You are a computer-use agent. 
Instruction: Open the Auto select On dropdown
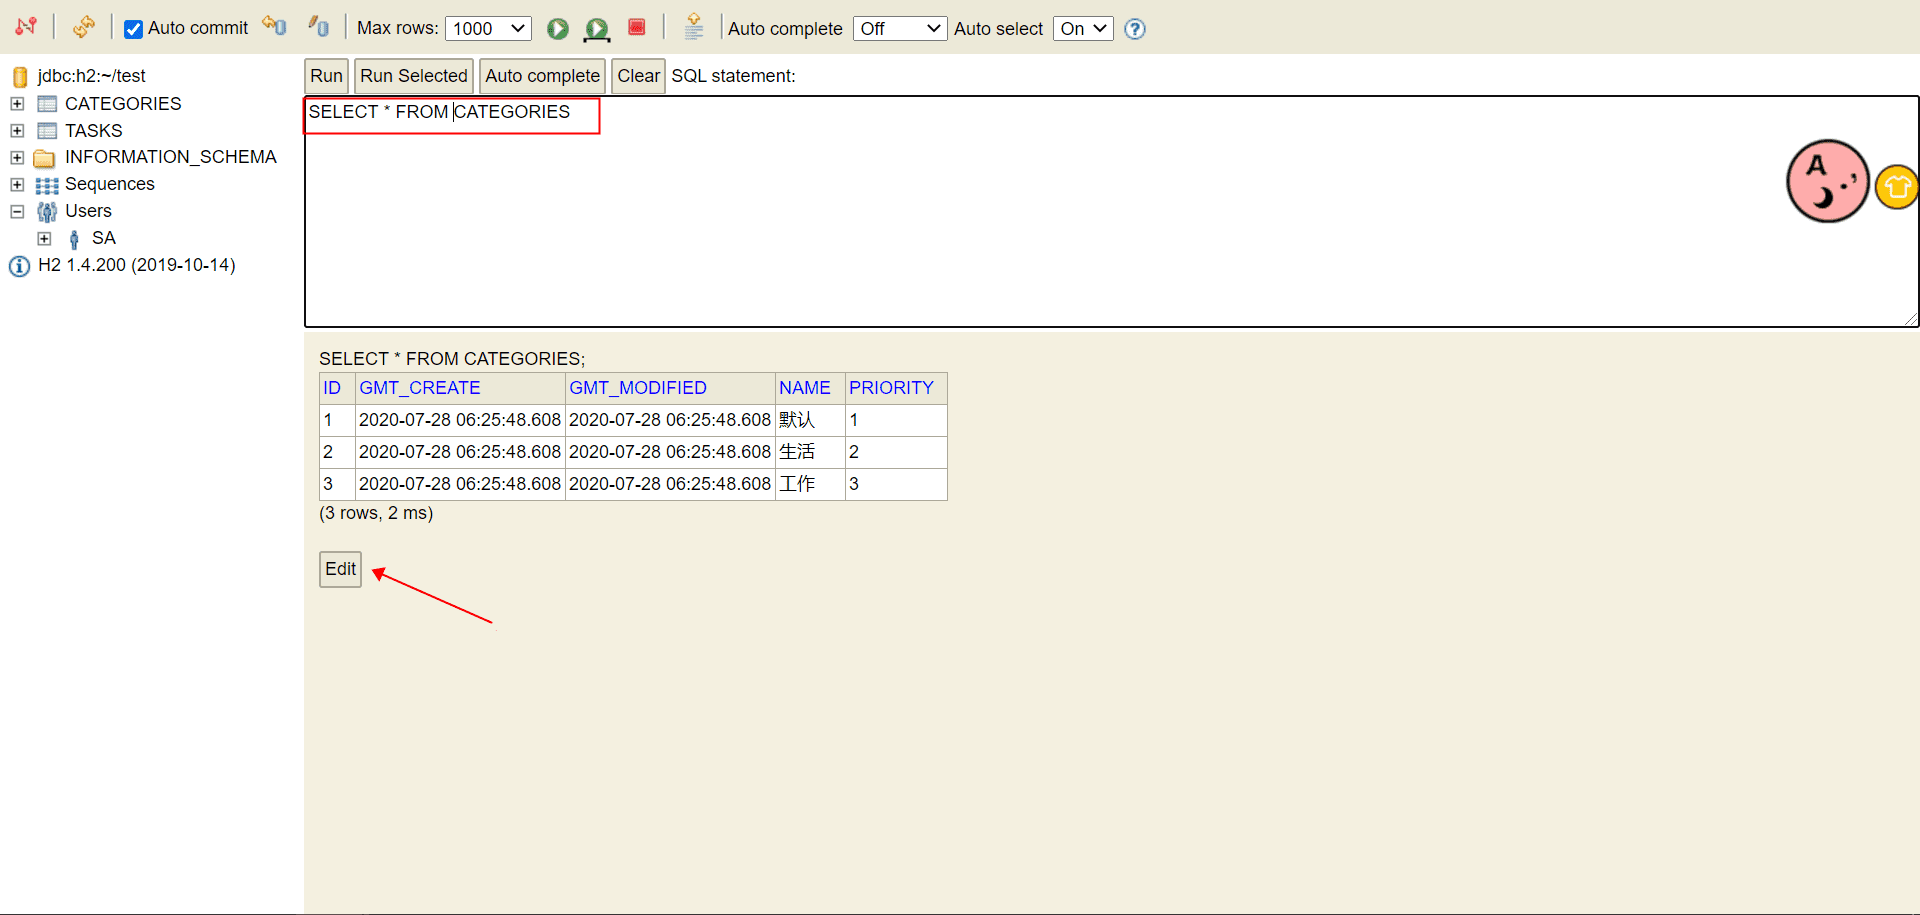click(1083, 29)
